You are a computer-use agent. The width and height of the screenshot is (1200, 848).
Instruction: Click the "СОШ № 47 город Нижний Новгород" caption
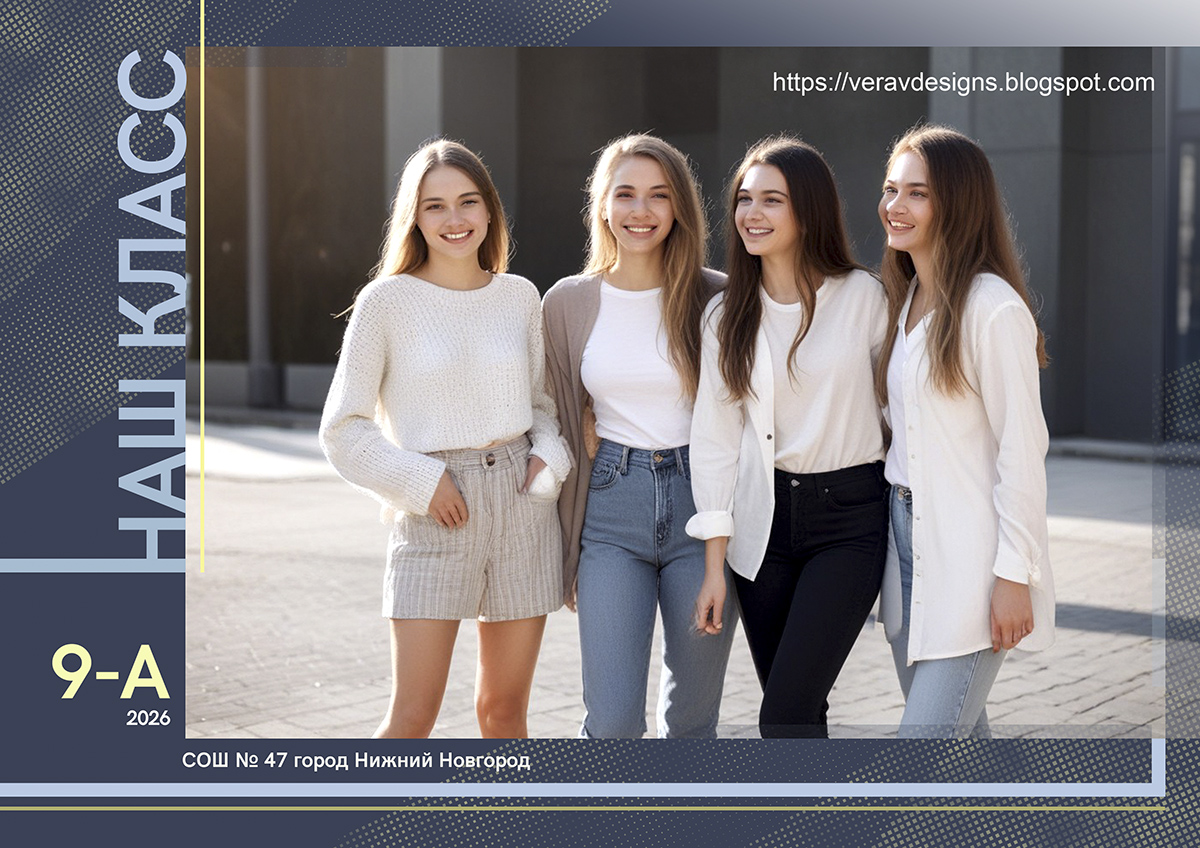[356, 761]
